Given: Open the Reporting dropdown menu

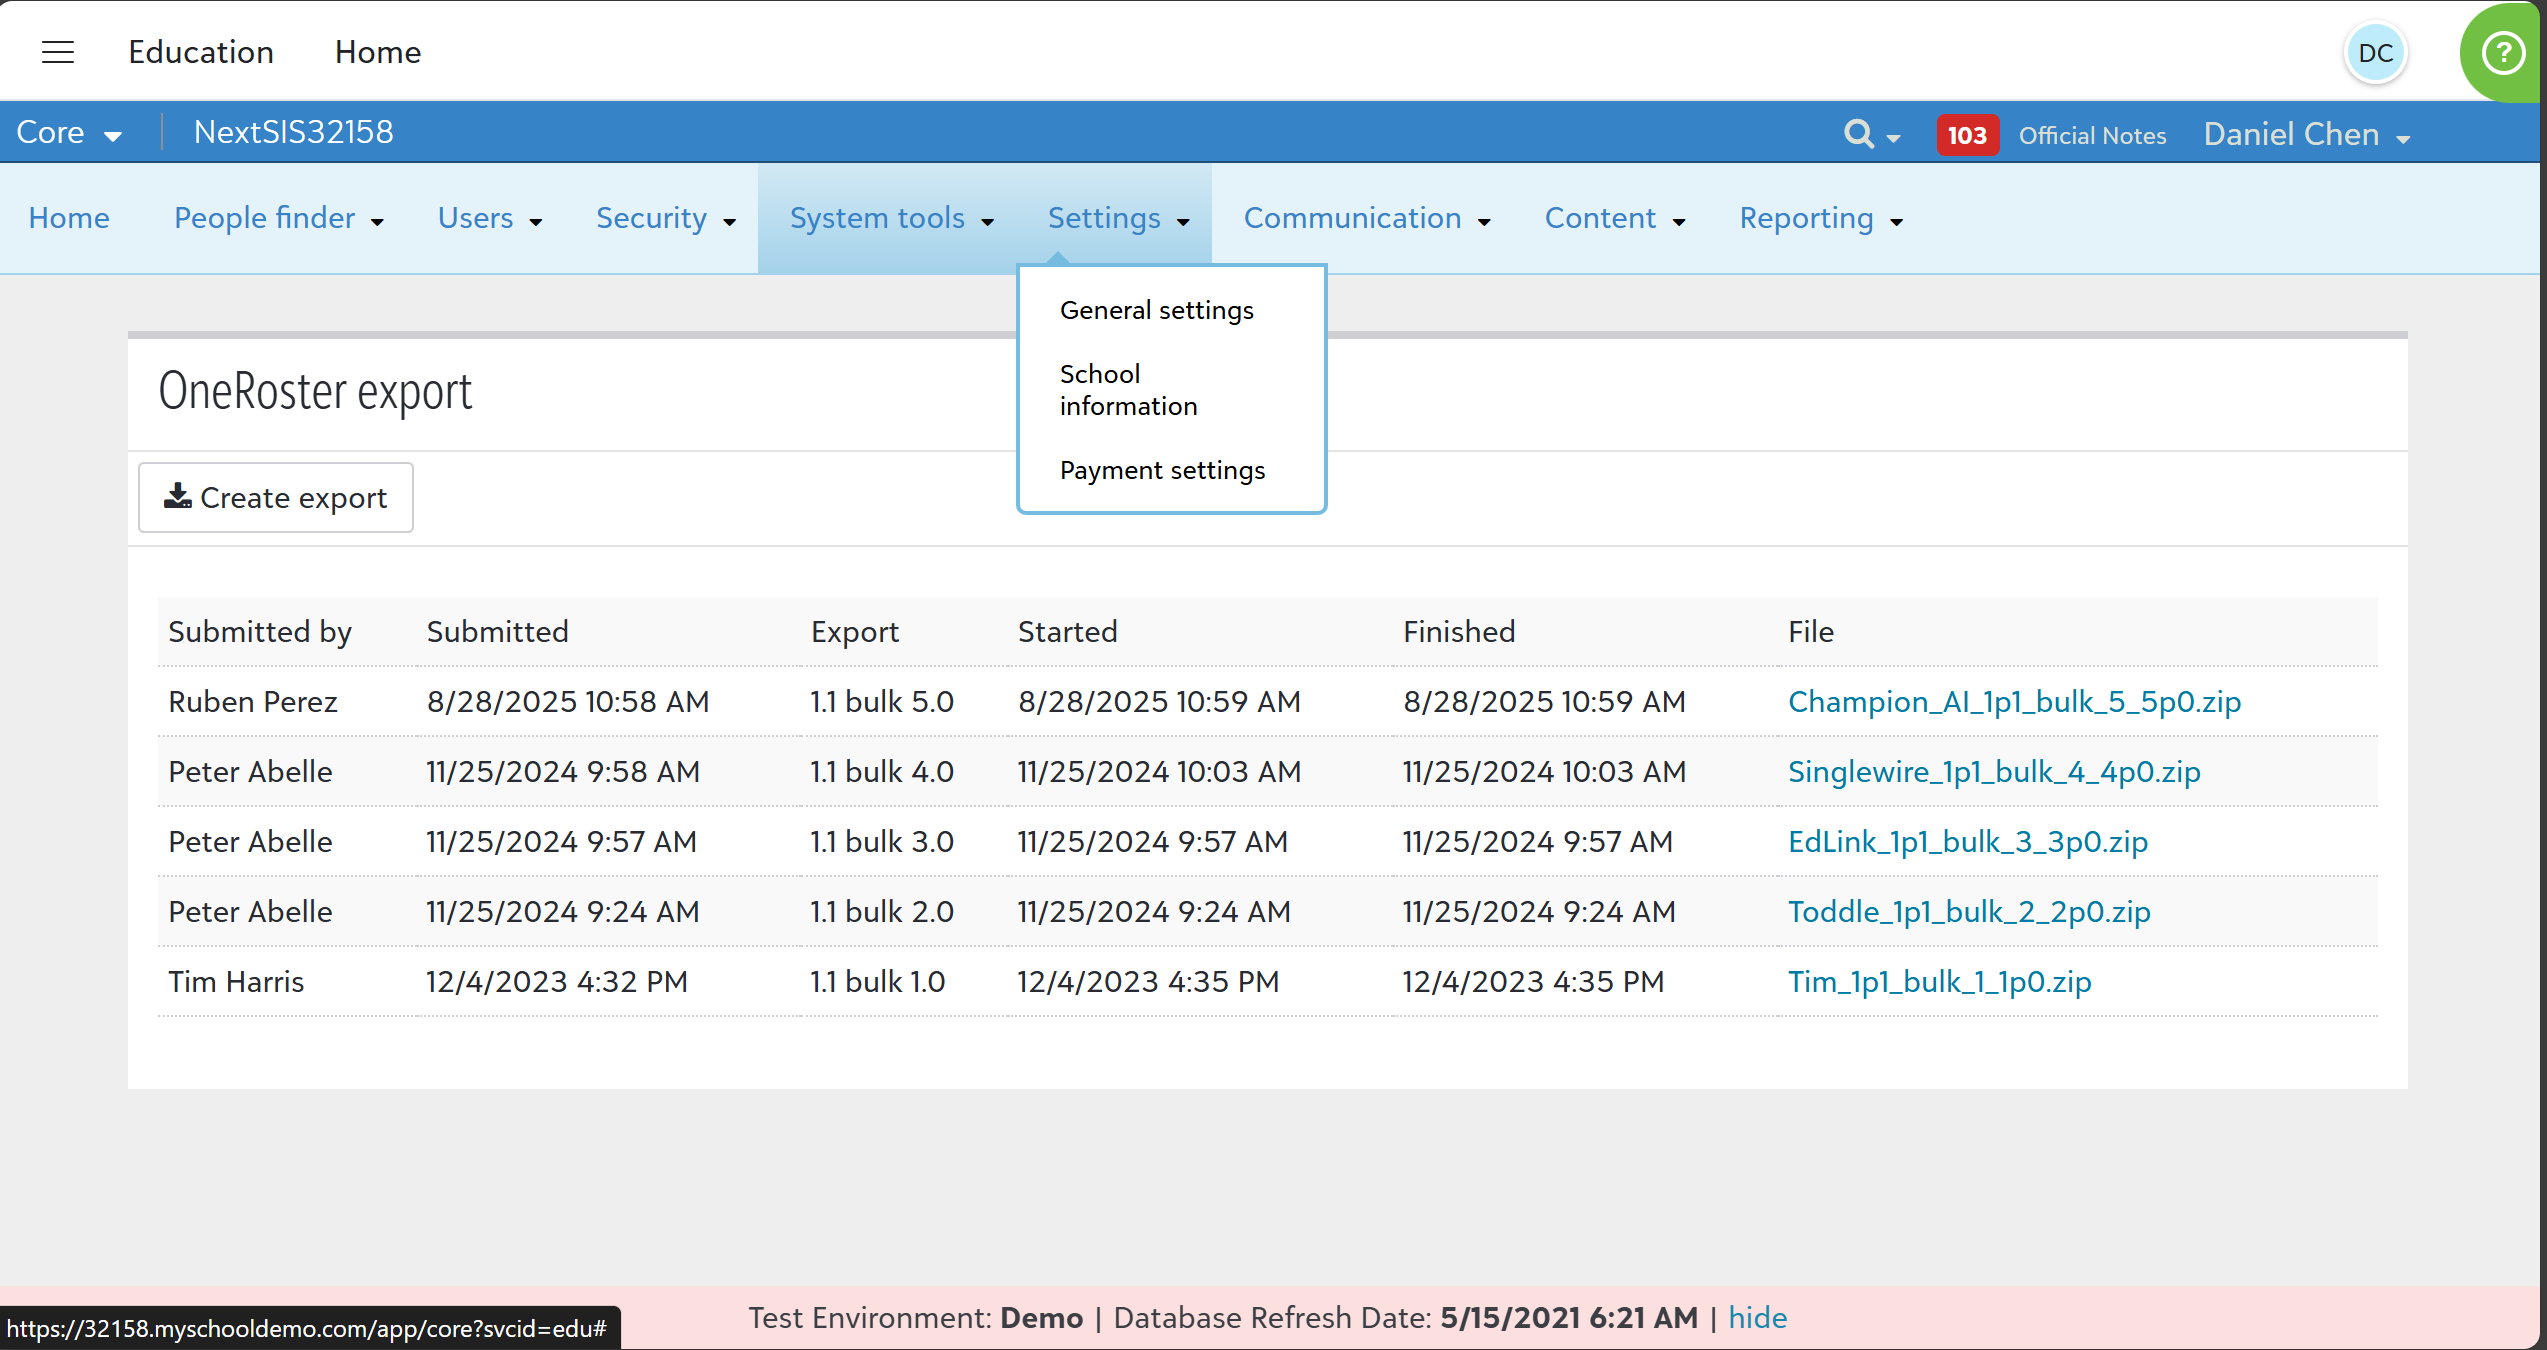Looking at the screenshot, I should pos(1820,218).
